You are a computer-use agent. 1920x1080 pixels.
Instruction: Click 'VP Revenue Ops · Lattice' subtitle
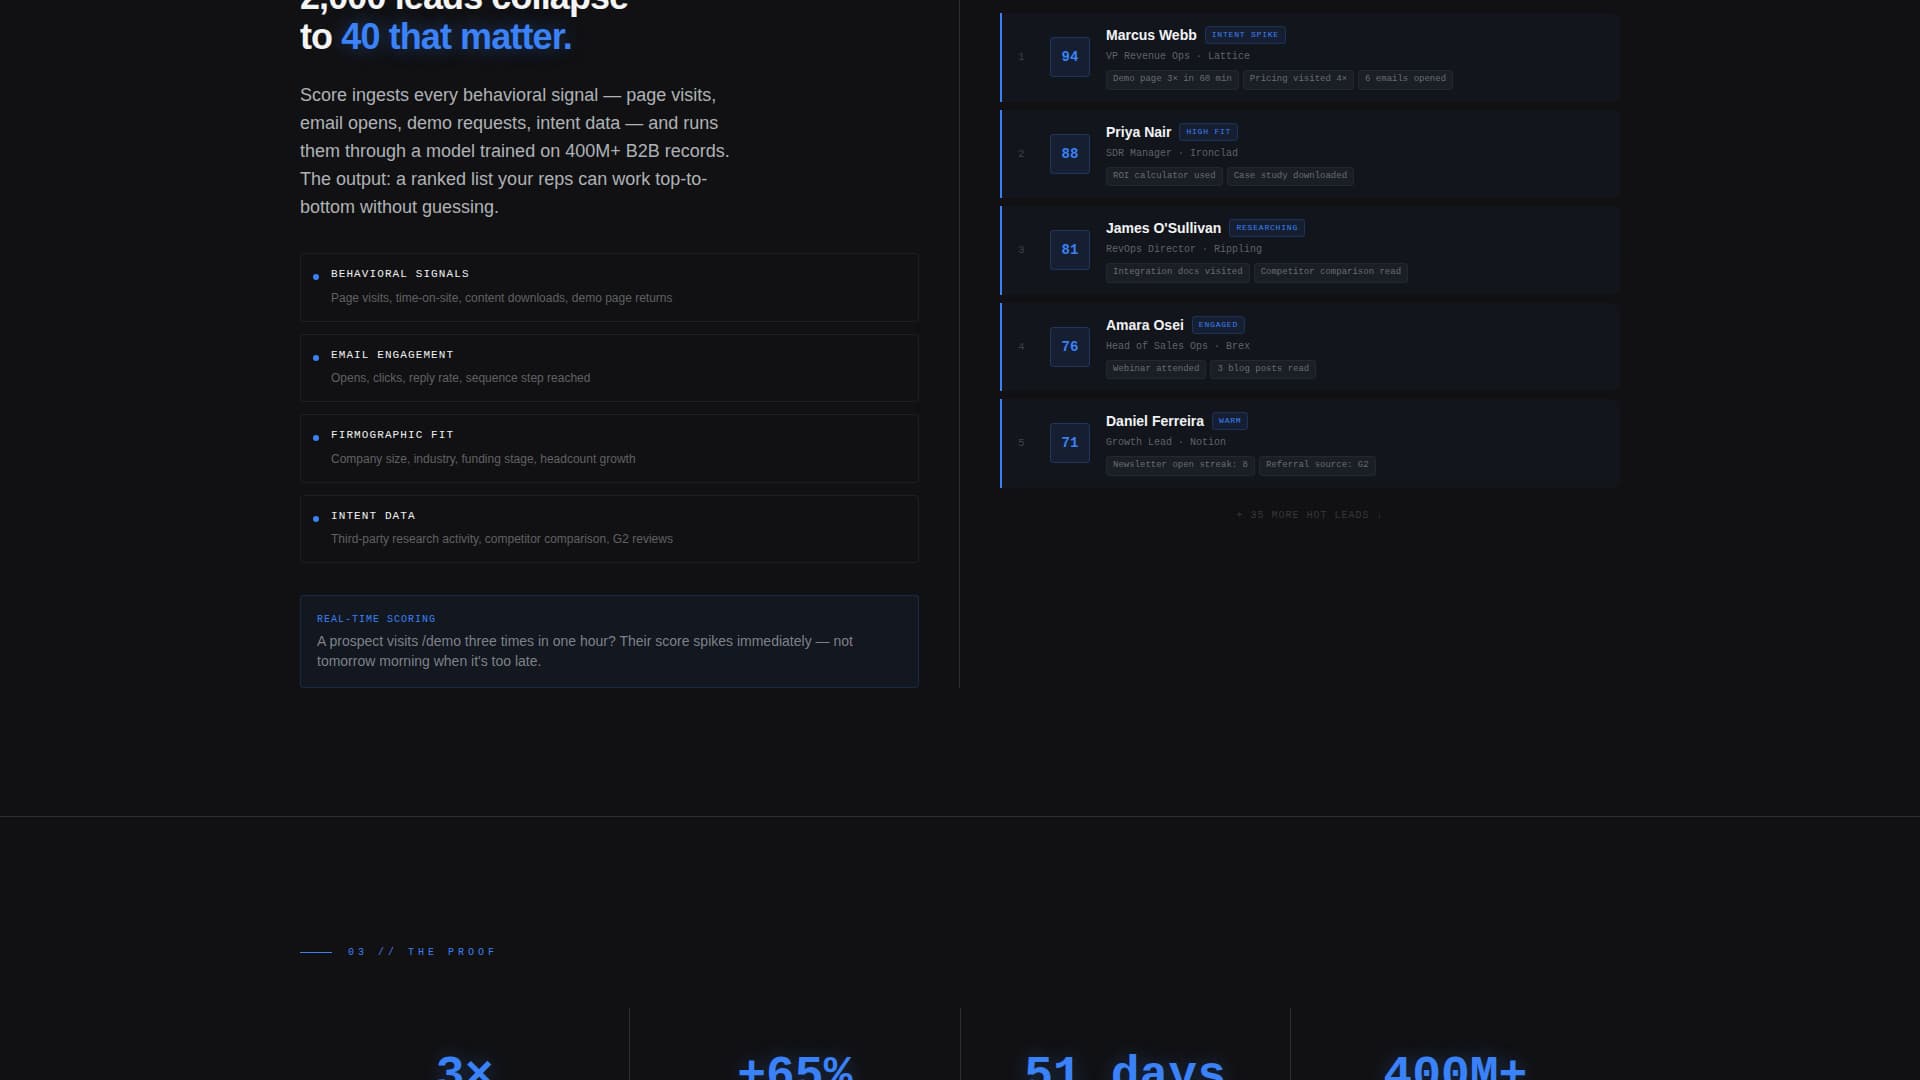(1177, 56)
